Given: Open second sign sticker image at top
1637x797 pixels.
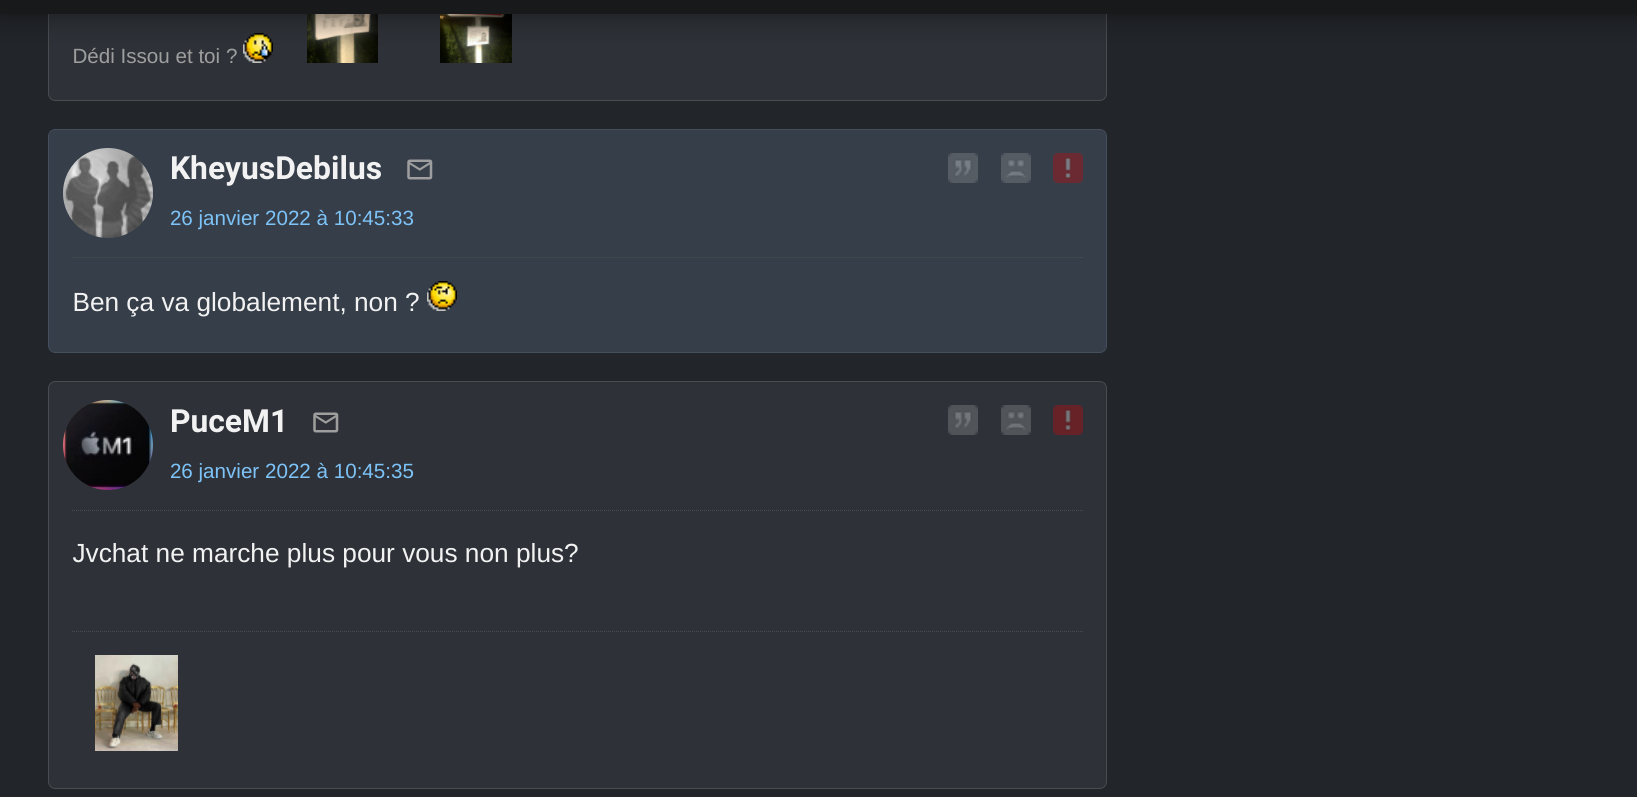Looking at the screenshot, I should point(476,38).
